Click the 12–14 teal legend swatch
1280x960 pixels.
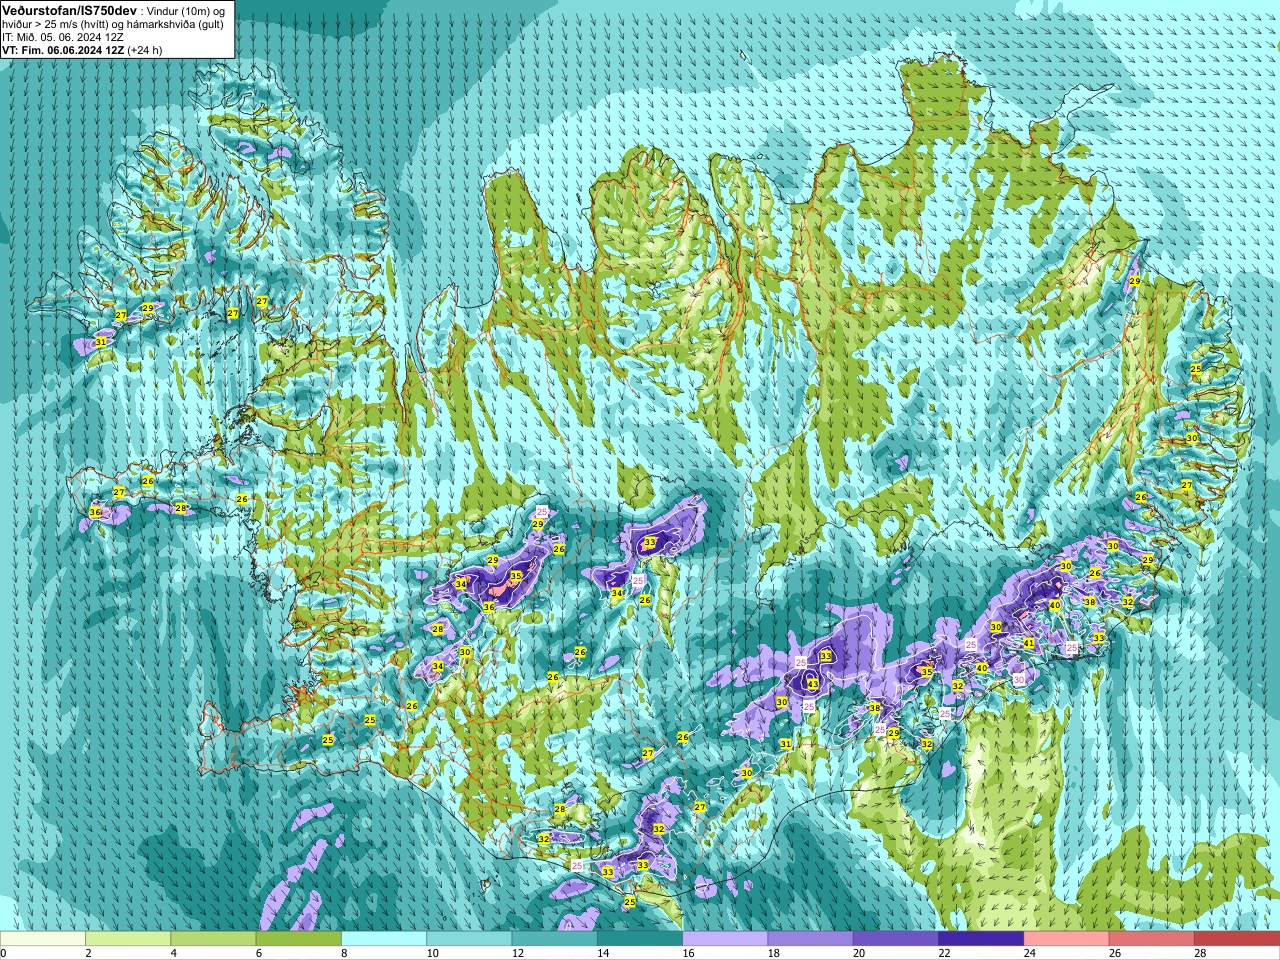pos(554,939)
